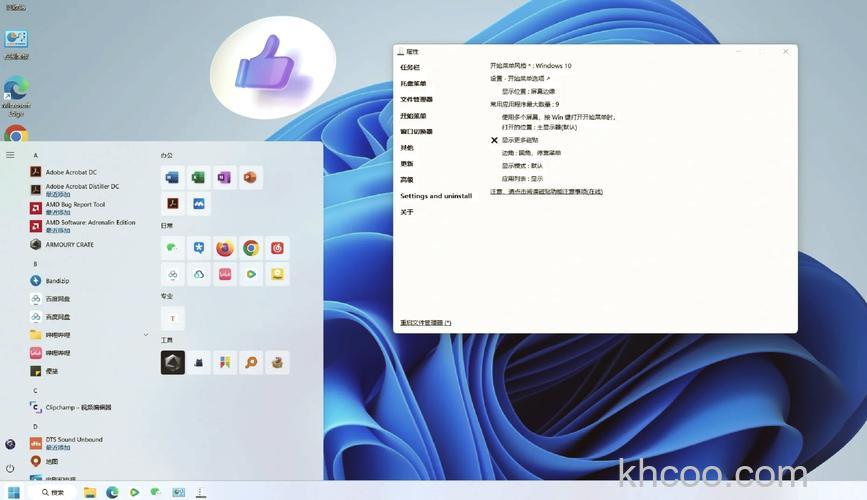Image resolution: width=867 pixels, height=500 pixels.
Task: Select 托盘菜单 section in properties sidebar
Action: point(413,84)
